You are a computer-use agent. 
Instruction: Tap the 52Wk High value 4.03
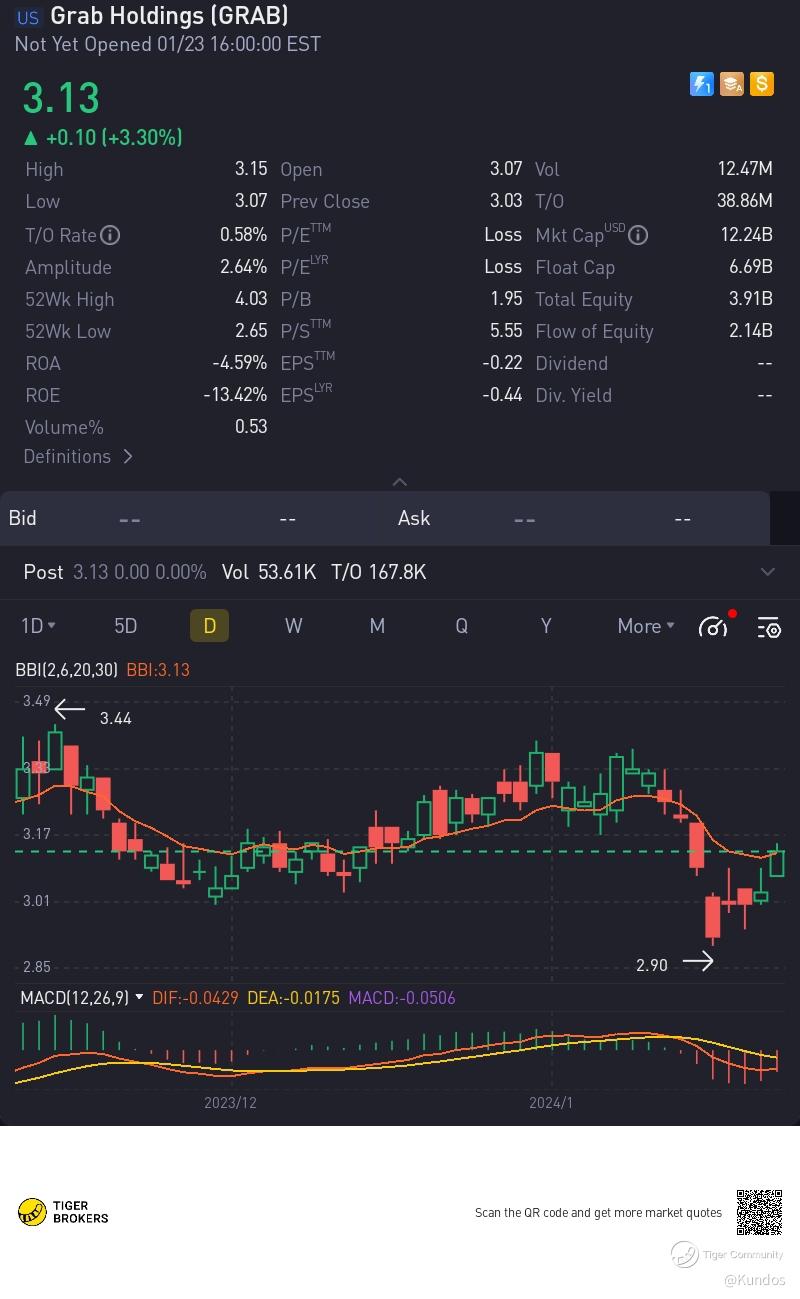250,299
